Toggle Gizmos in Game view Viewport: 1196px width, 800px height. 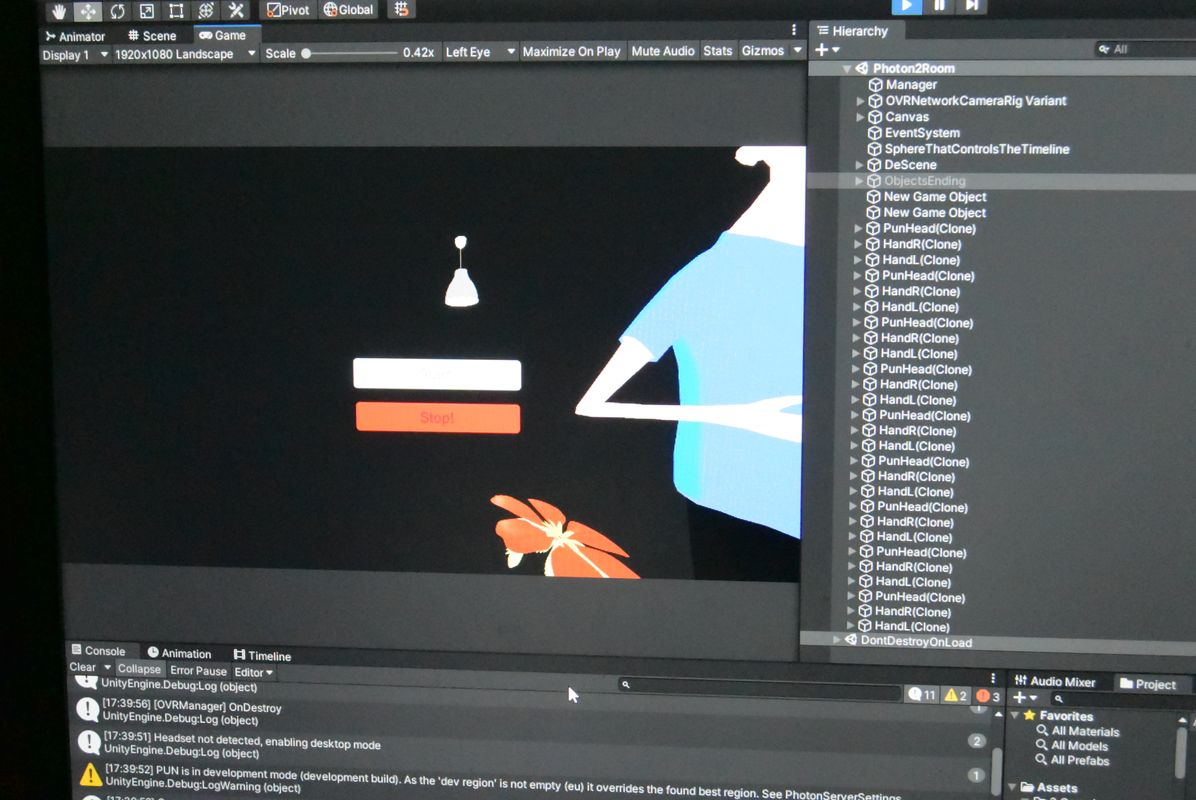[763, 50]
